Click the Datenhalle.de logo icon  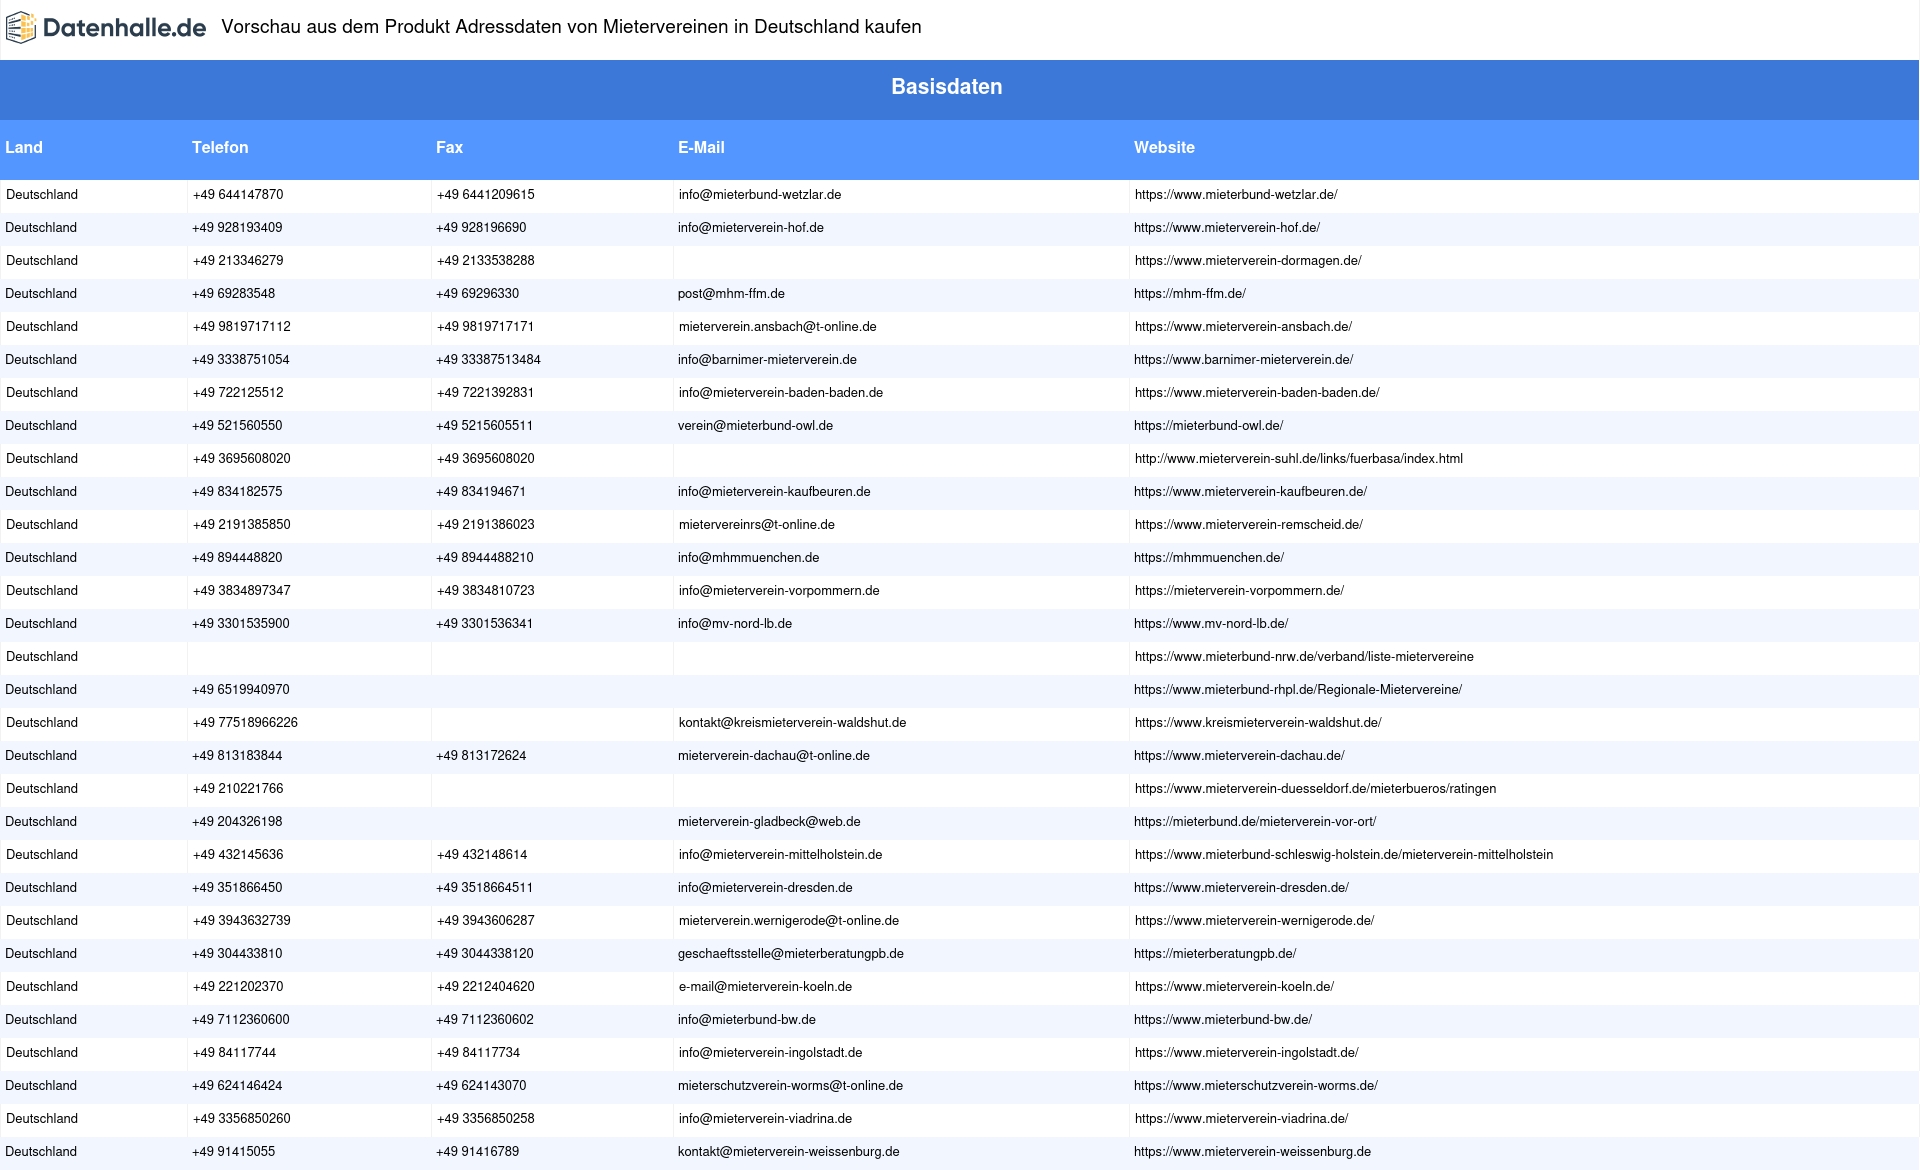(20, 28)
